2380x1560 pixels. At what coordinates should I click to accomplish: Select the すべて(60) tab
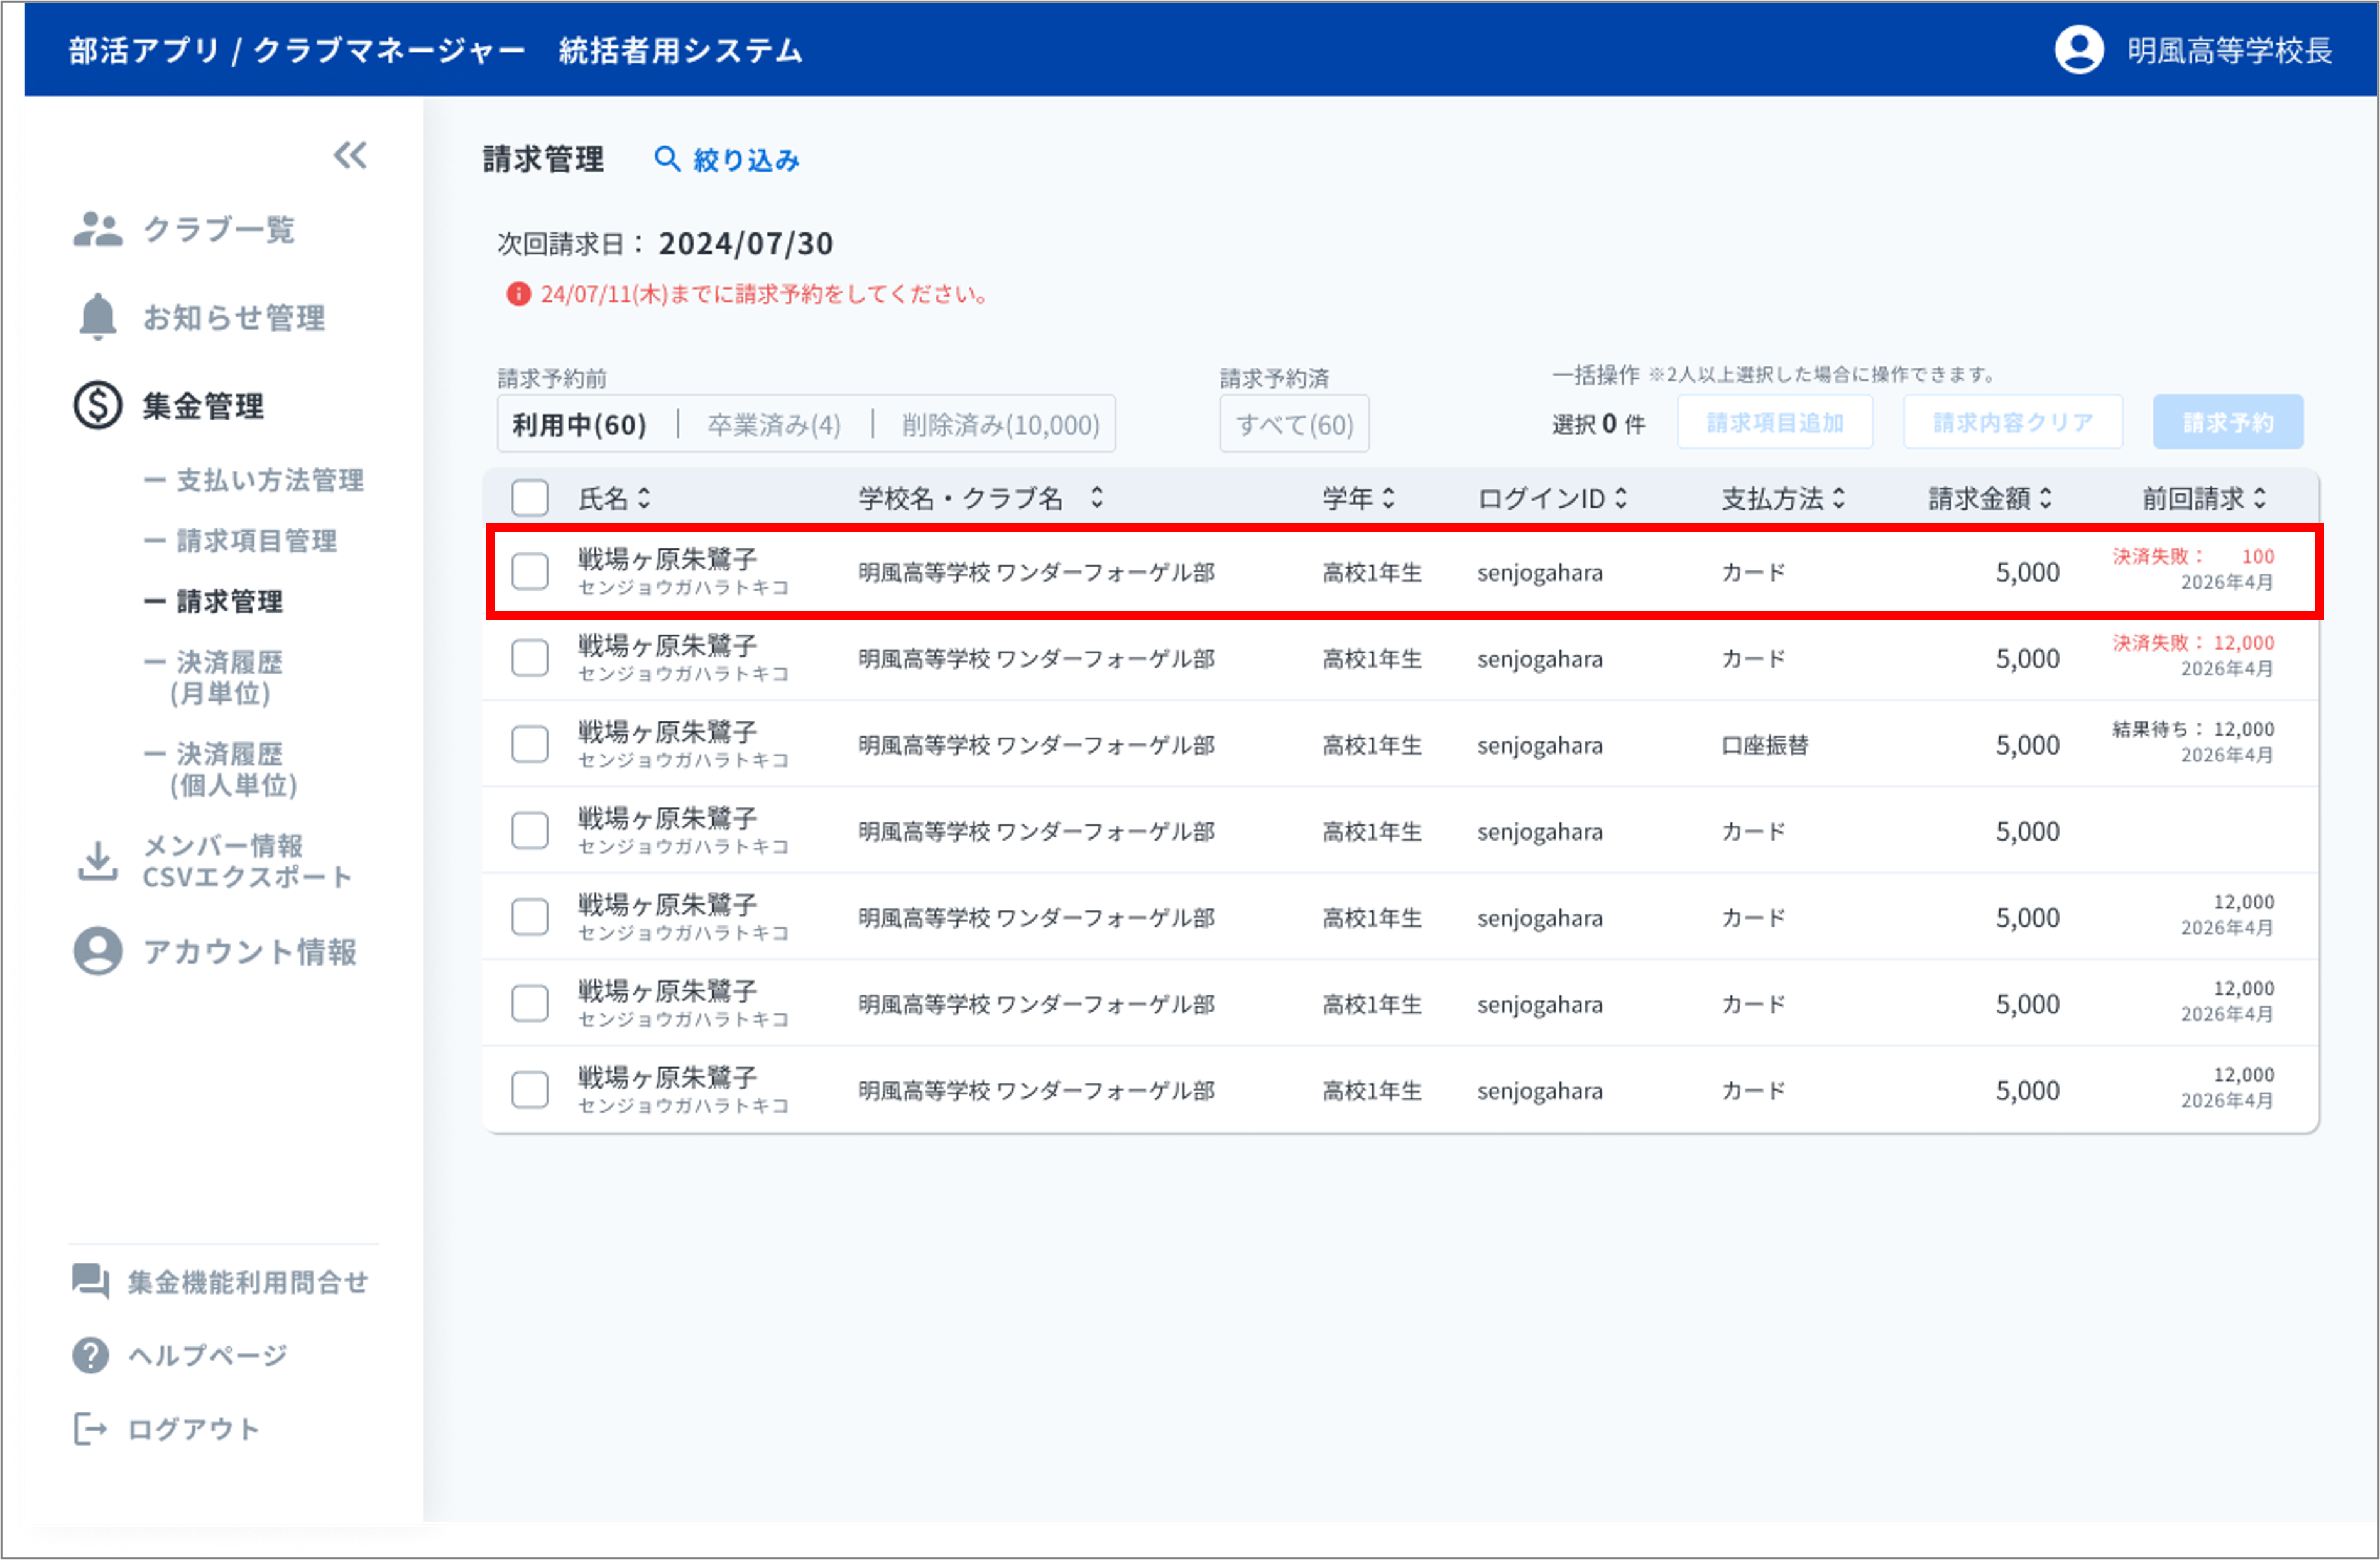point(1294,424)
